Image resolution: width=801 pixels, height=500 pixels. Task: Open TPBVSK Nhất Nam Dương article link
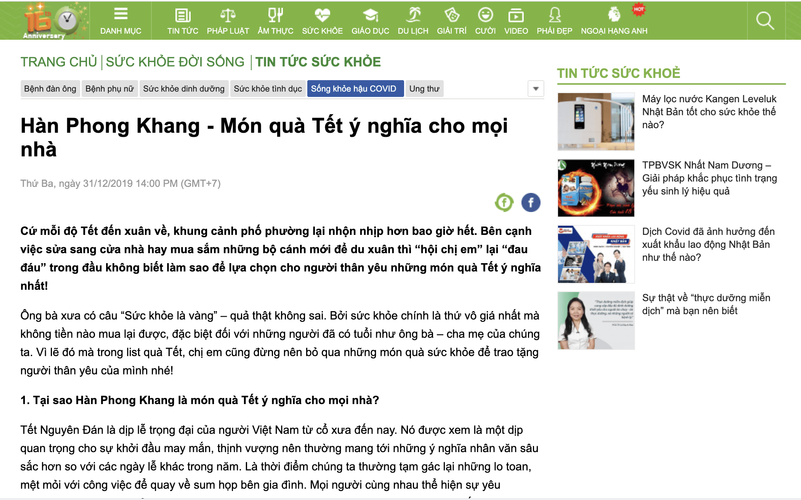[710, 178]
